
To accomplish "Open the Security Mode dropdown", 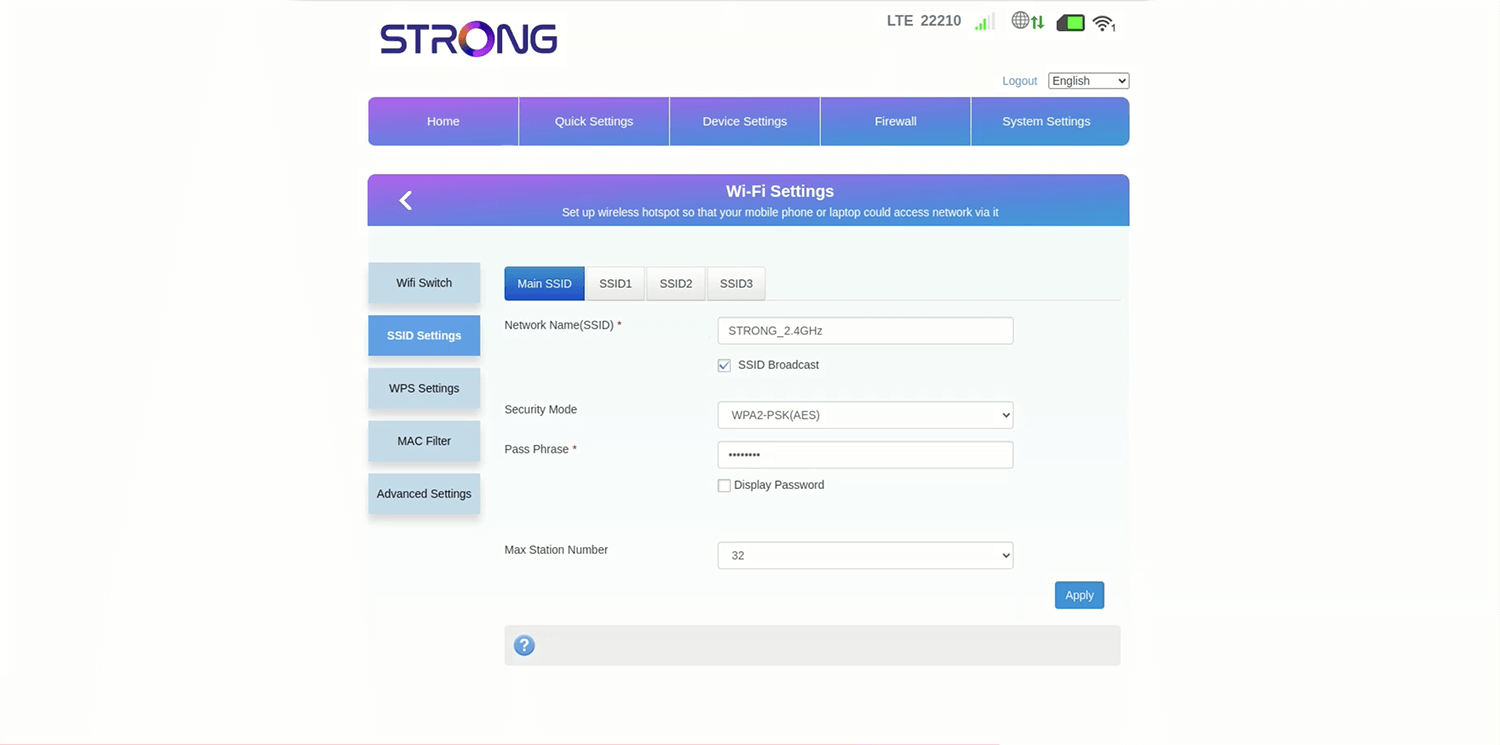I will [x=865, y=415].
